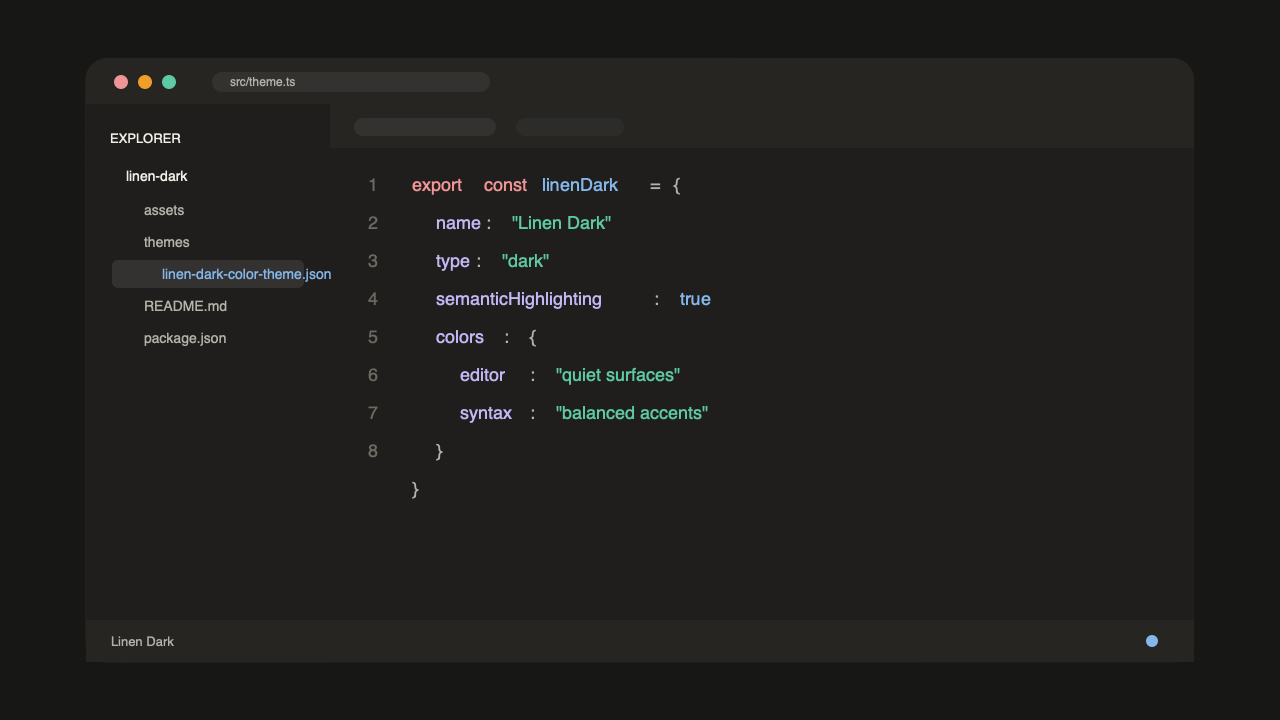Open README.md in explorer
This screenshot has height=720, width=1280.
point(186,306)
